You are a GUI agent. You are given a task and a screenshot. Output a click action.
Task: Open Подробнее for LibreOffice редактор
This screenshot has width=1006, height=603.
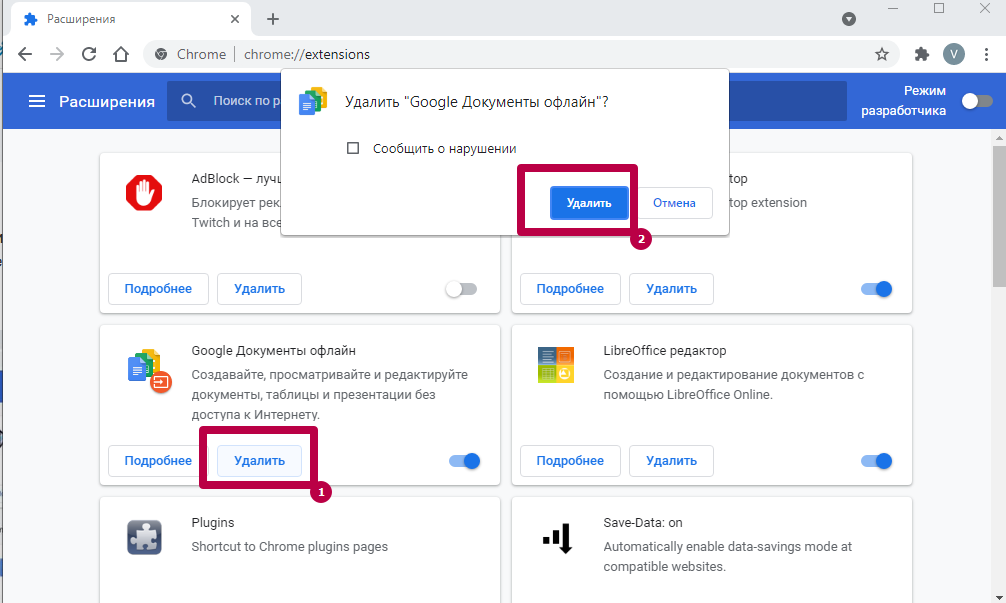(x=570, y=461)
